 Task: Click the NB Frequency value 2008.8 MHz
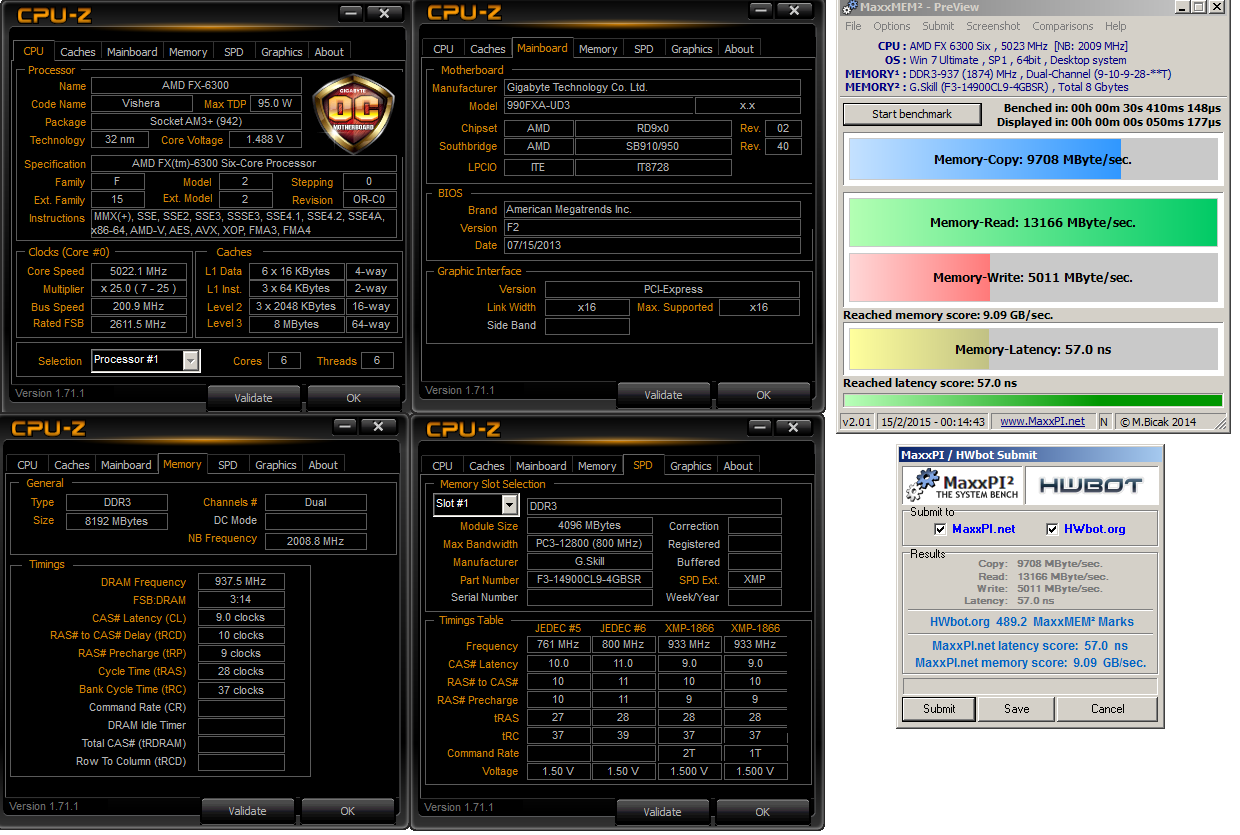click(x=316, y=541)
